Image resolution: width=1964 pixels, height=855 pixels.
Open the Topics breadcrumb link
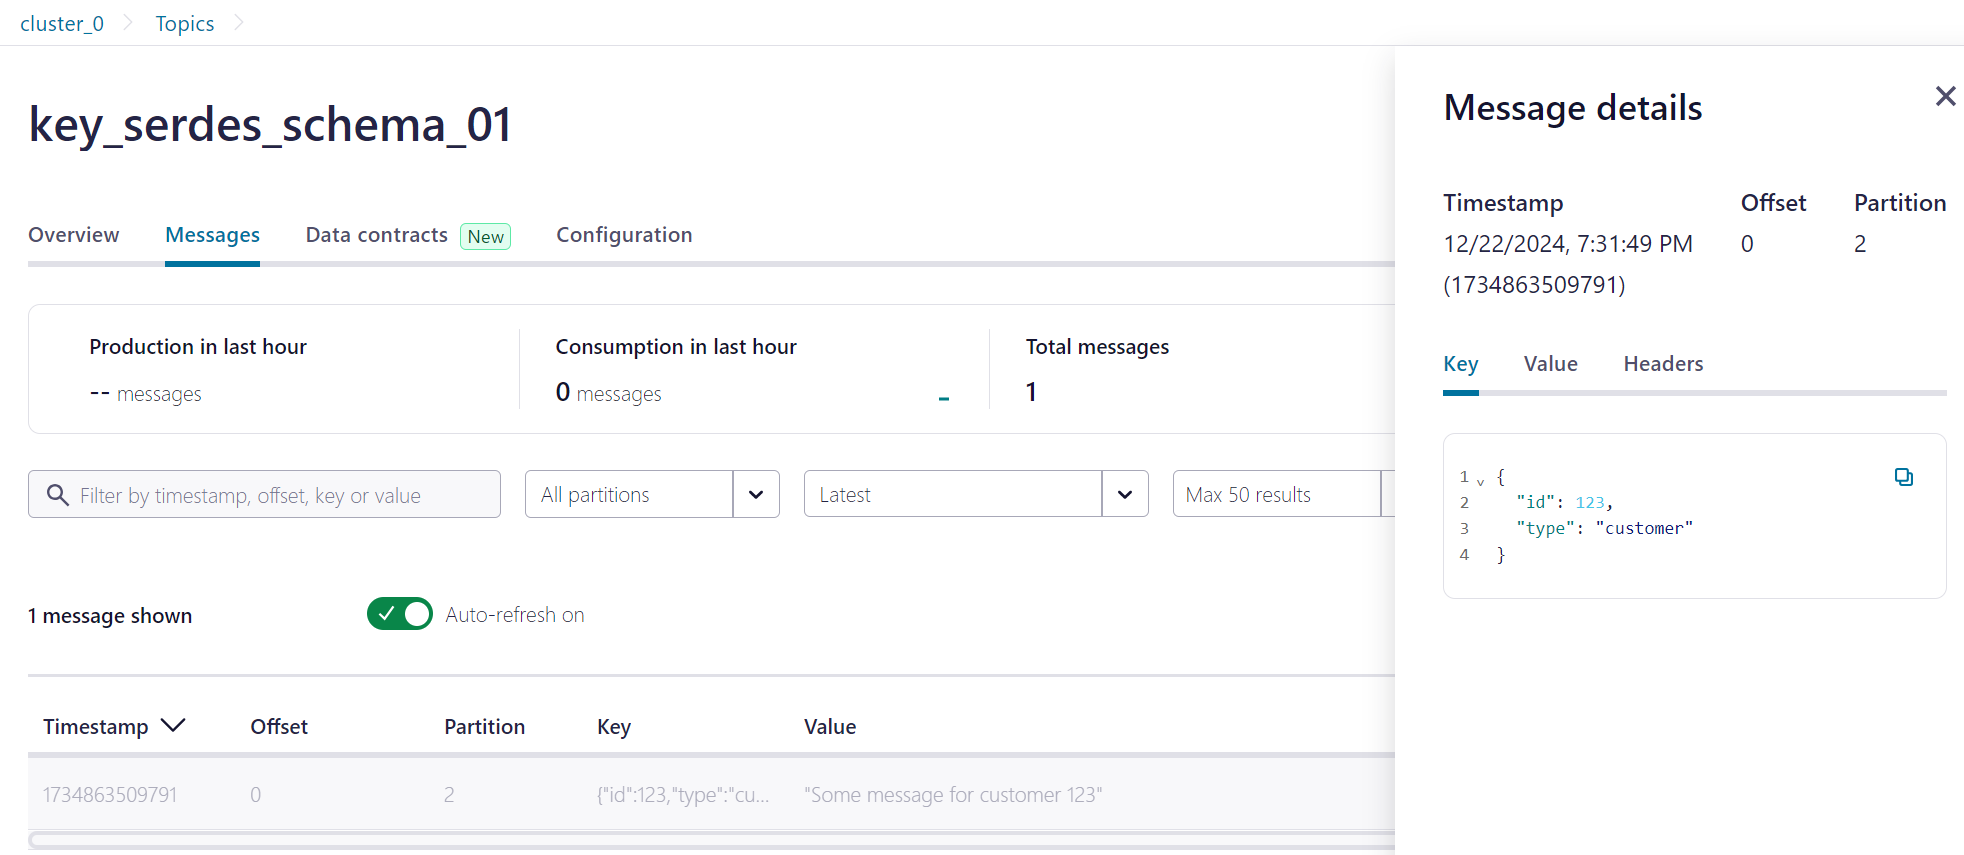pos(185,24)
